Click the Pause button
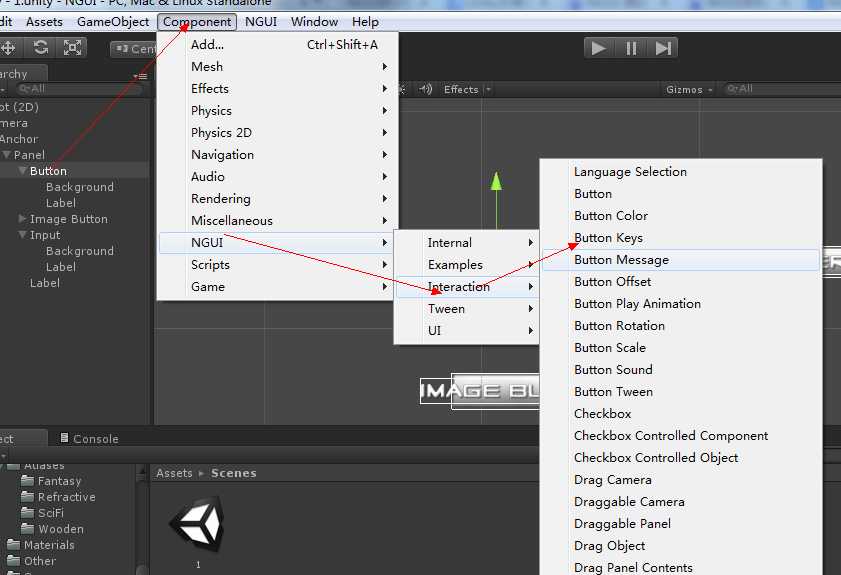 (631, 48)
